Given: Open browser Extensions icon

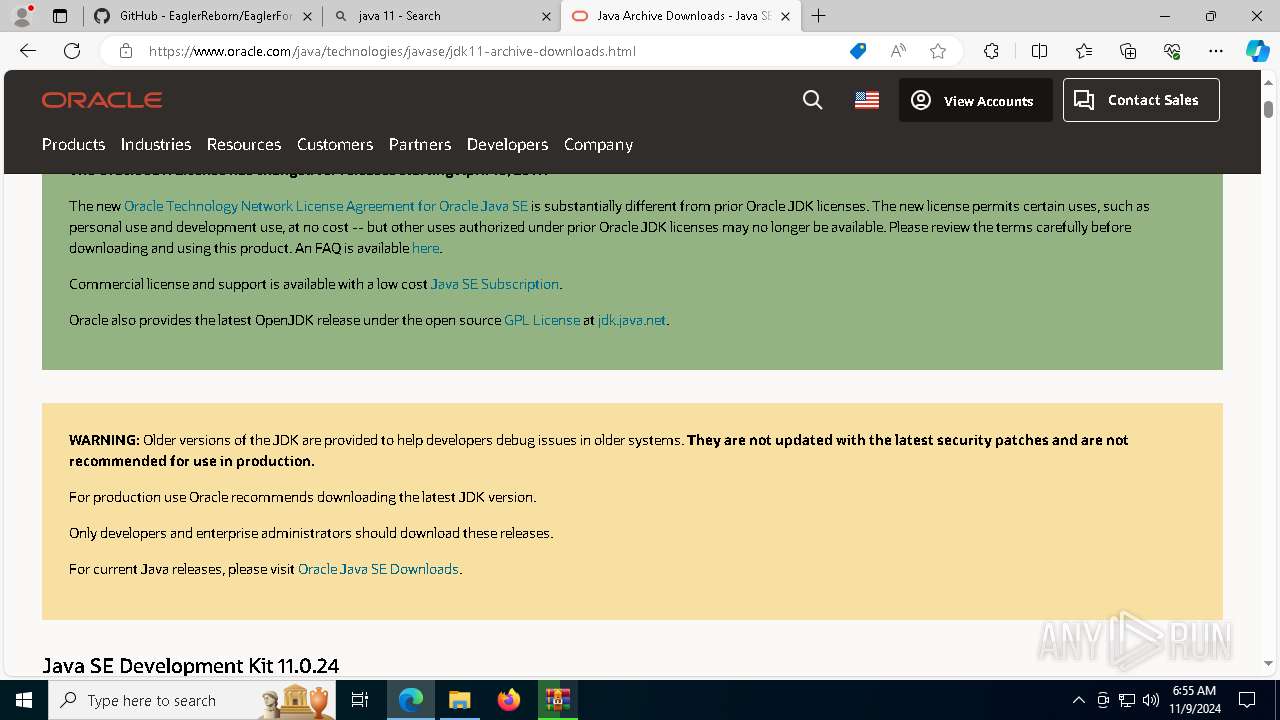Looking at the screenshot, I should click(x=991, y=51).
